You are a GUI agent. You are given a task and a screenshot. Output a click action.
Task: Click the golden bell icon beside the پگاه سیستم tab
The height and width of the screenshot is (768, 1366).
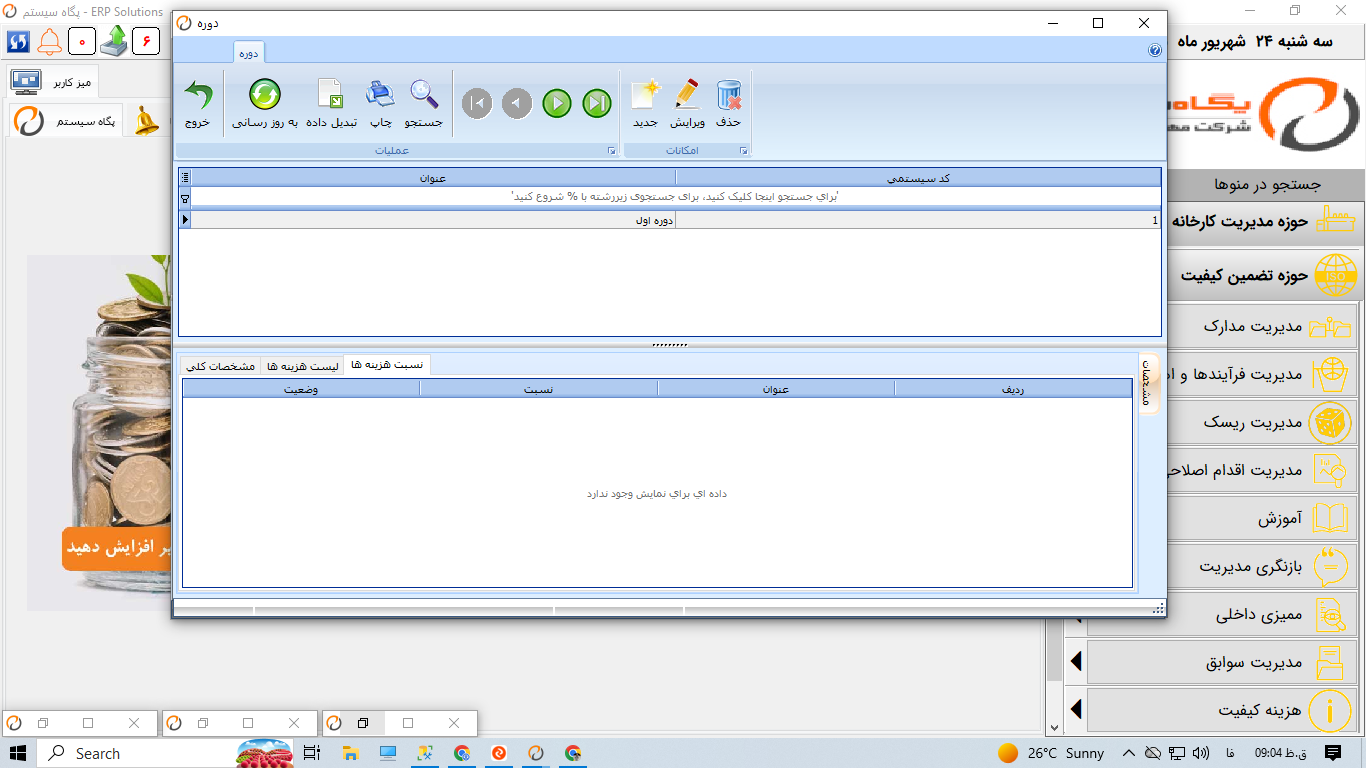click(146, 121)
